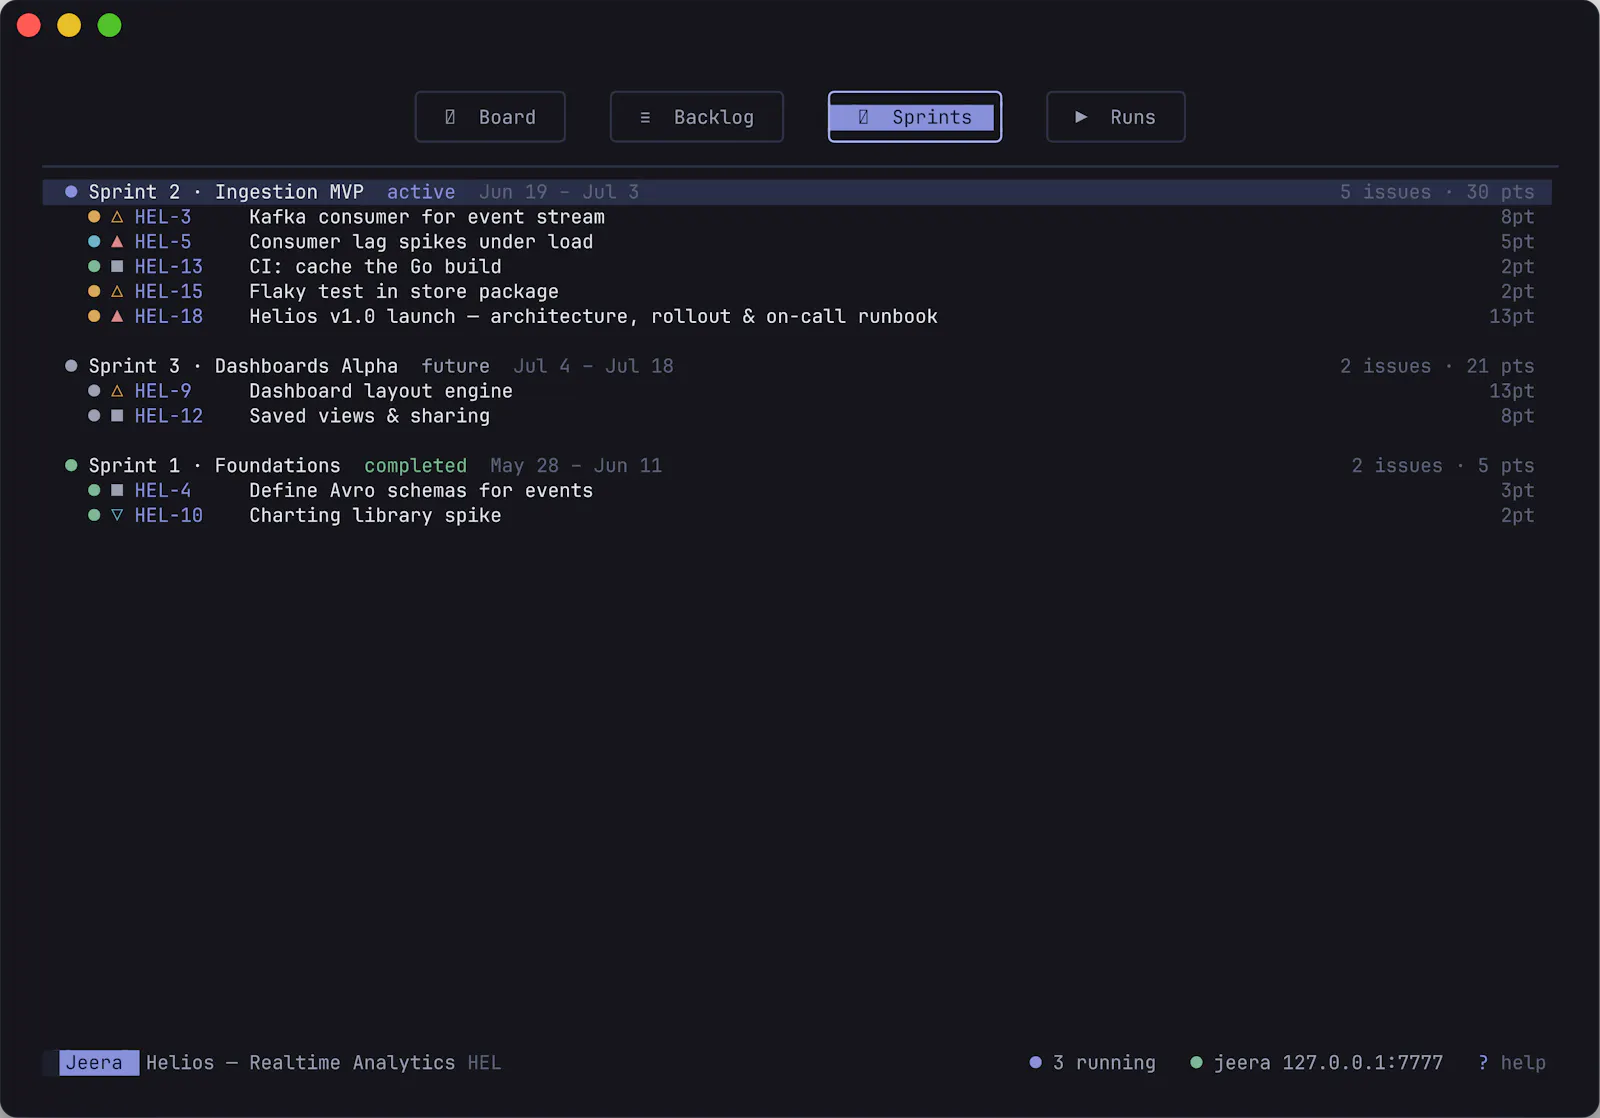
Task: Open the Runs tab
Action: click(x=1115, y=117)
